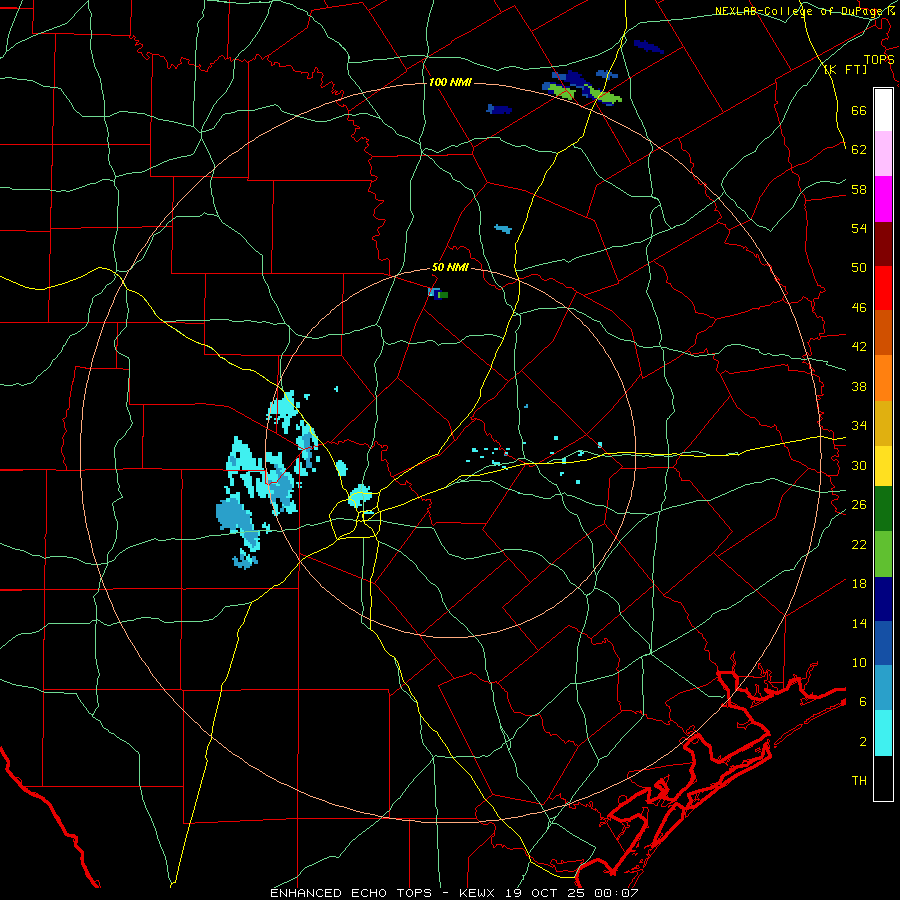The image size is (900, 900).
Task: Click the light green legend swatch
Action: [883, 554]
